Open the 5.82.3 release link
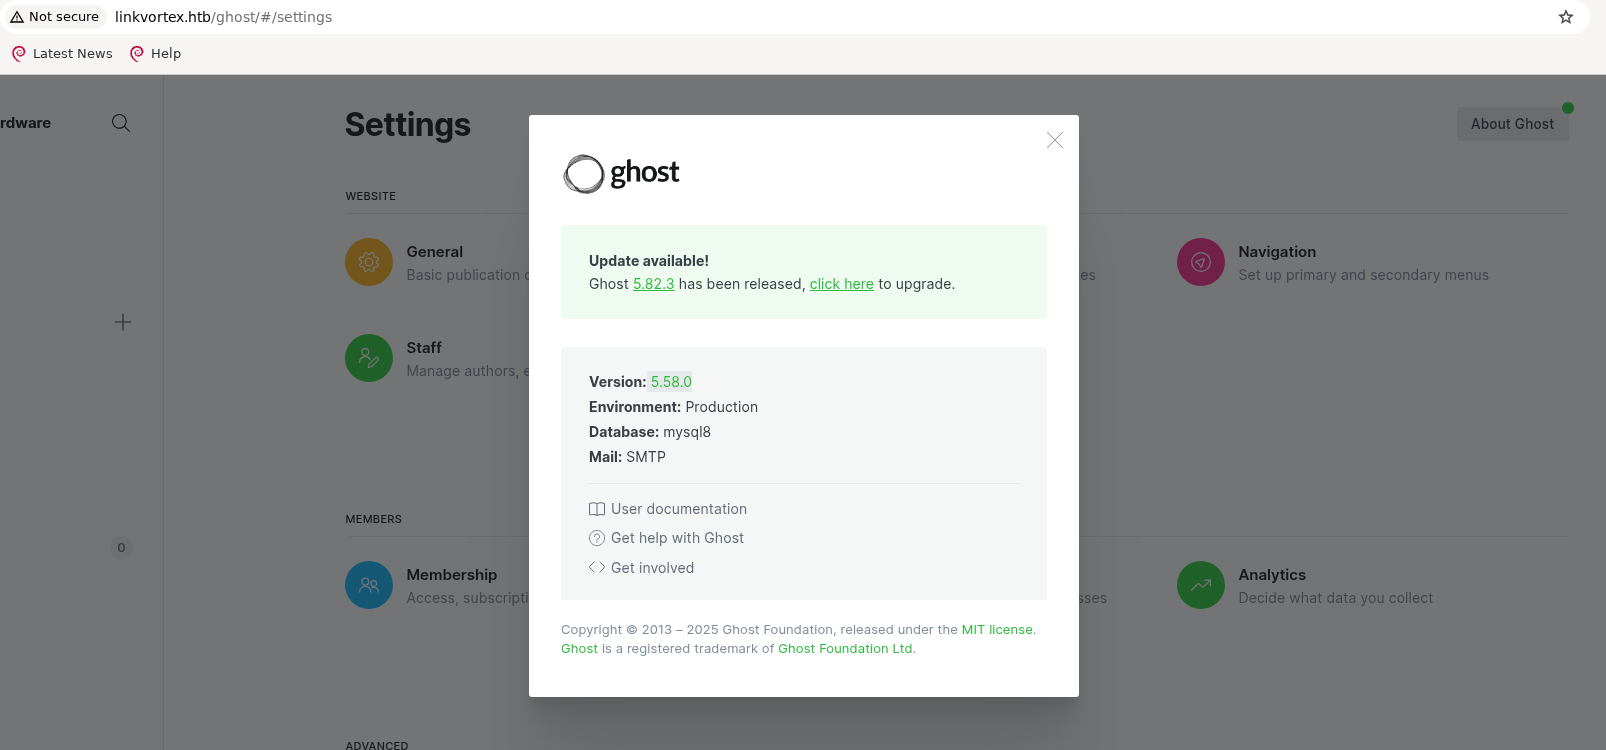 [x=653, y=284]
